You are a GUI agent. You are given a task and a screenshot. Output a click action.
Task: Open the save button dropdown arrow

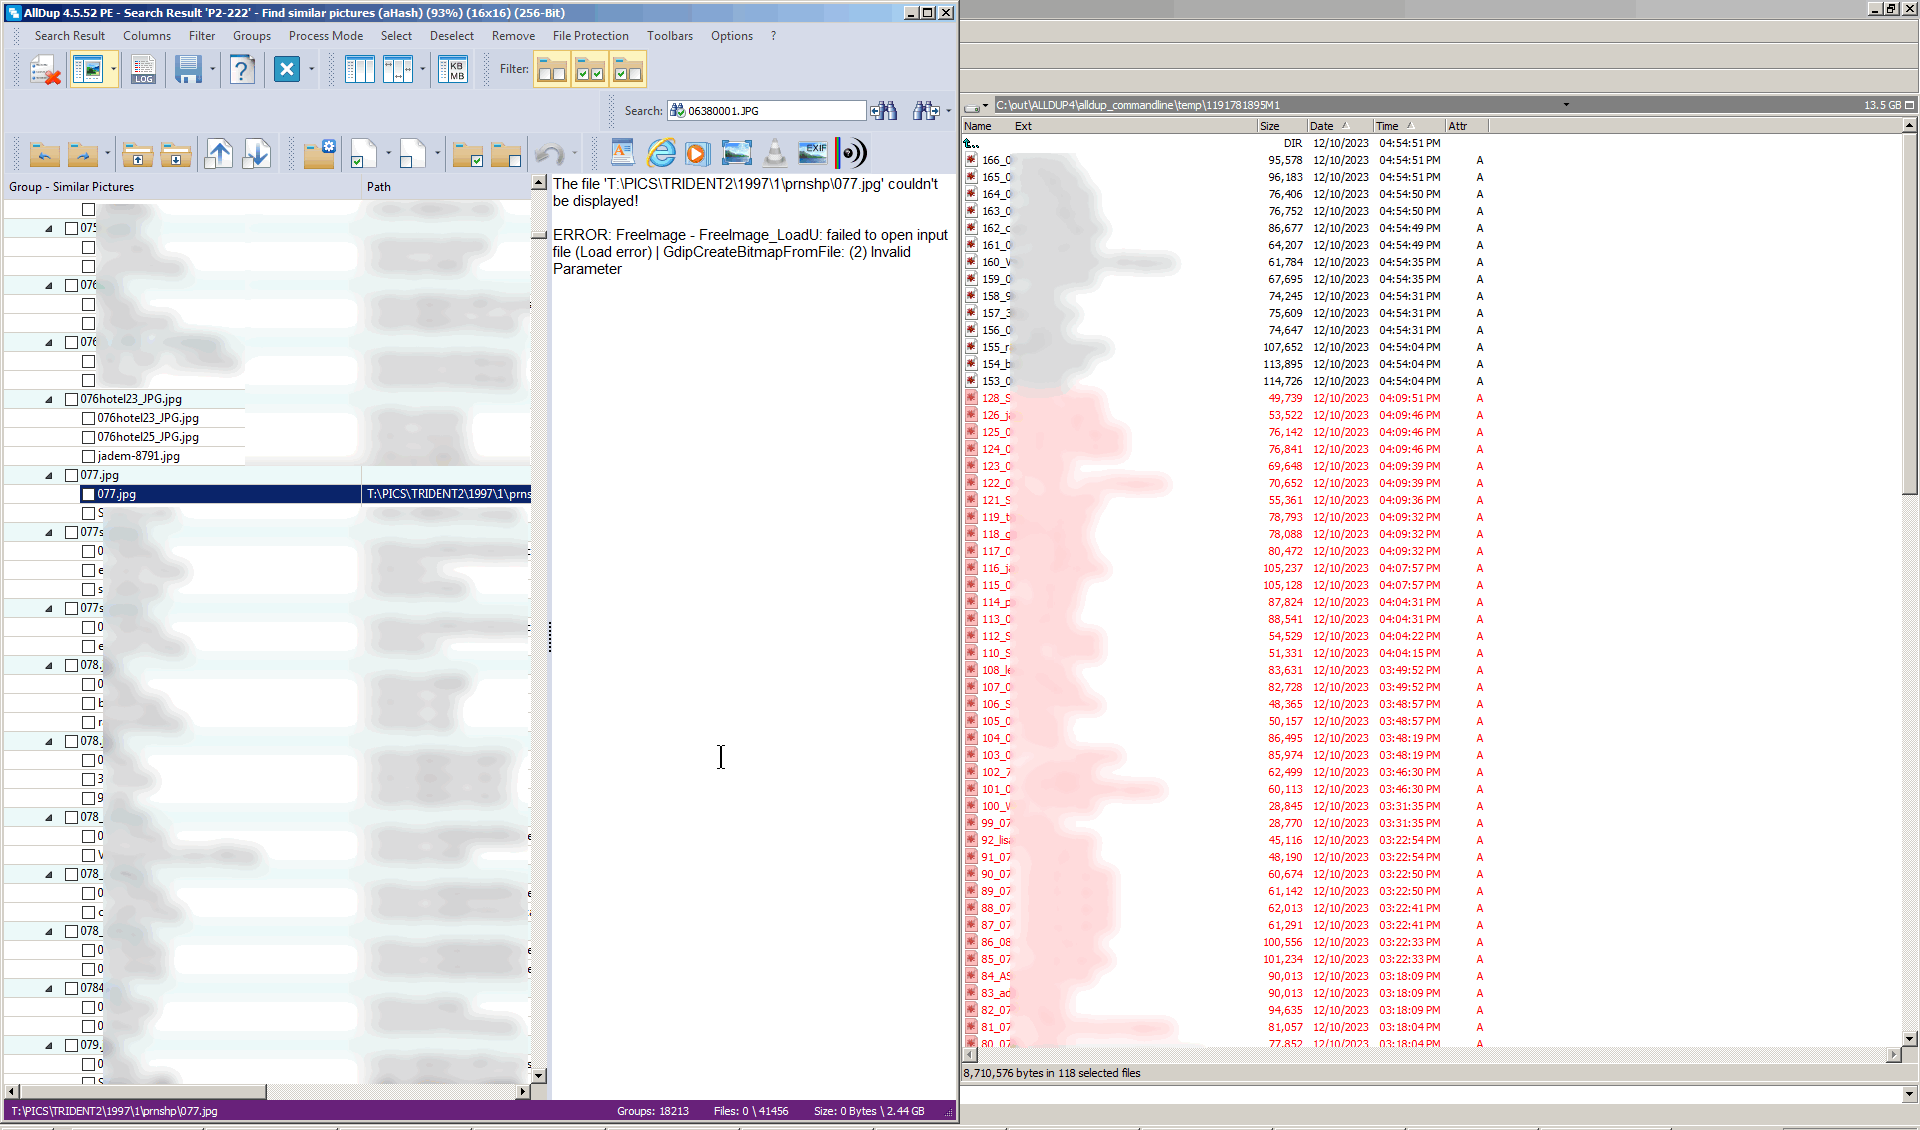[x=213, y=70]
